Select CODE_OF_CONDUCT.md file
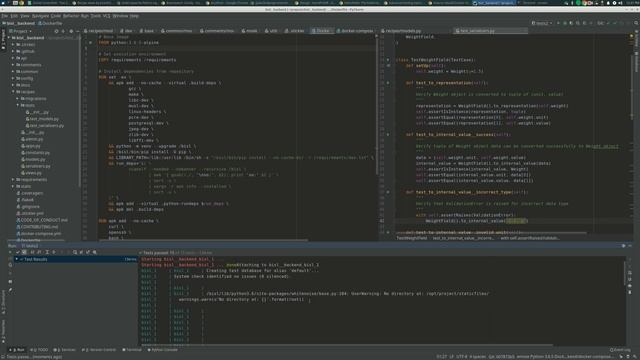The width and height of the screenshot is (640, 360). [x=42, y=220]
